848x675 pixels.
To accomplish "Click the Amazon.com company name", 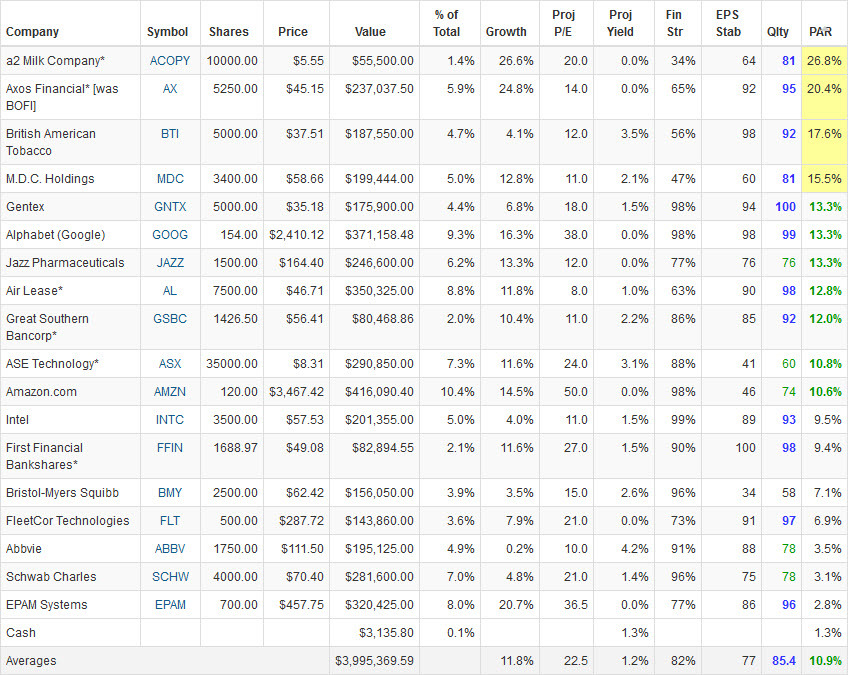I will pyautogui.click(x=41, y=392).
